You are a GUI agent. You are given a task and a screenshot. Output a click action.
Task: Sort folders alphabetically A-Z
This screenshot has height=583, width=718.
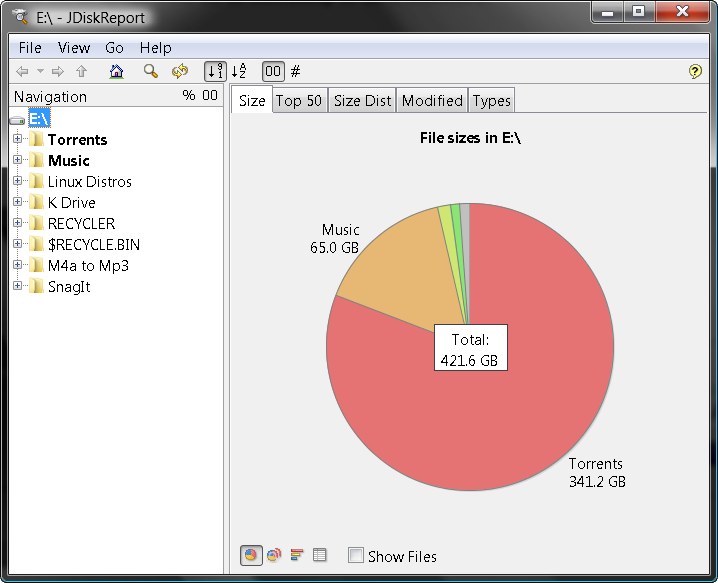tap(239, 71)
